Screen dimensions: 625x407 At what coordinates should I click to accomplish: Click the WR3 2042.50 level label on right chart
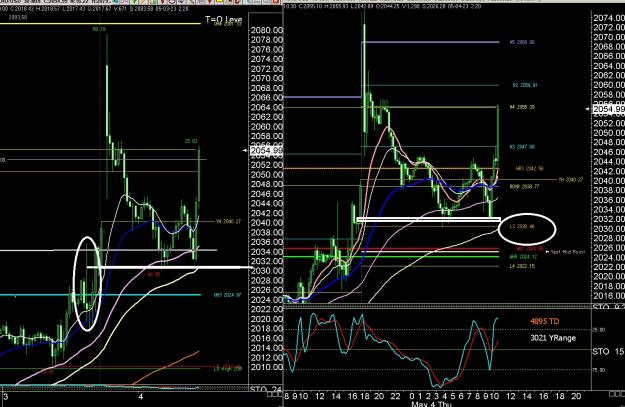pos(530,169)
